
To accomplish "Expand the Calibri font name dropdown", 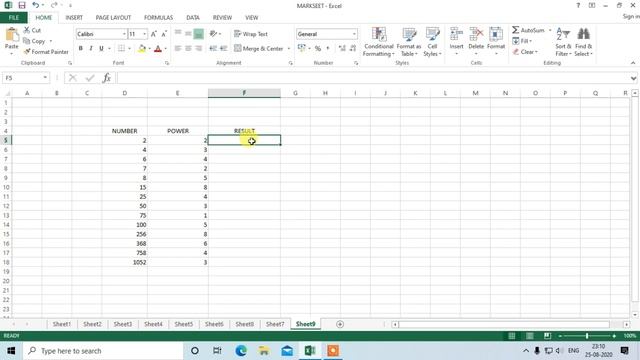I will click(x=124, y=34).
